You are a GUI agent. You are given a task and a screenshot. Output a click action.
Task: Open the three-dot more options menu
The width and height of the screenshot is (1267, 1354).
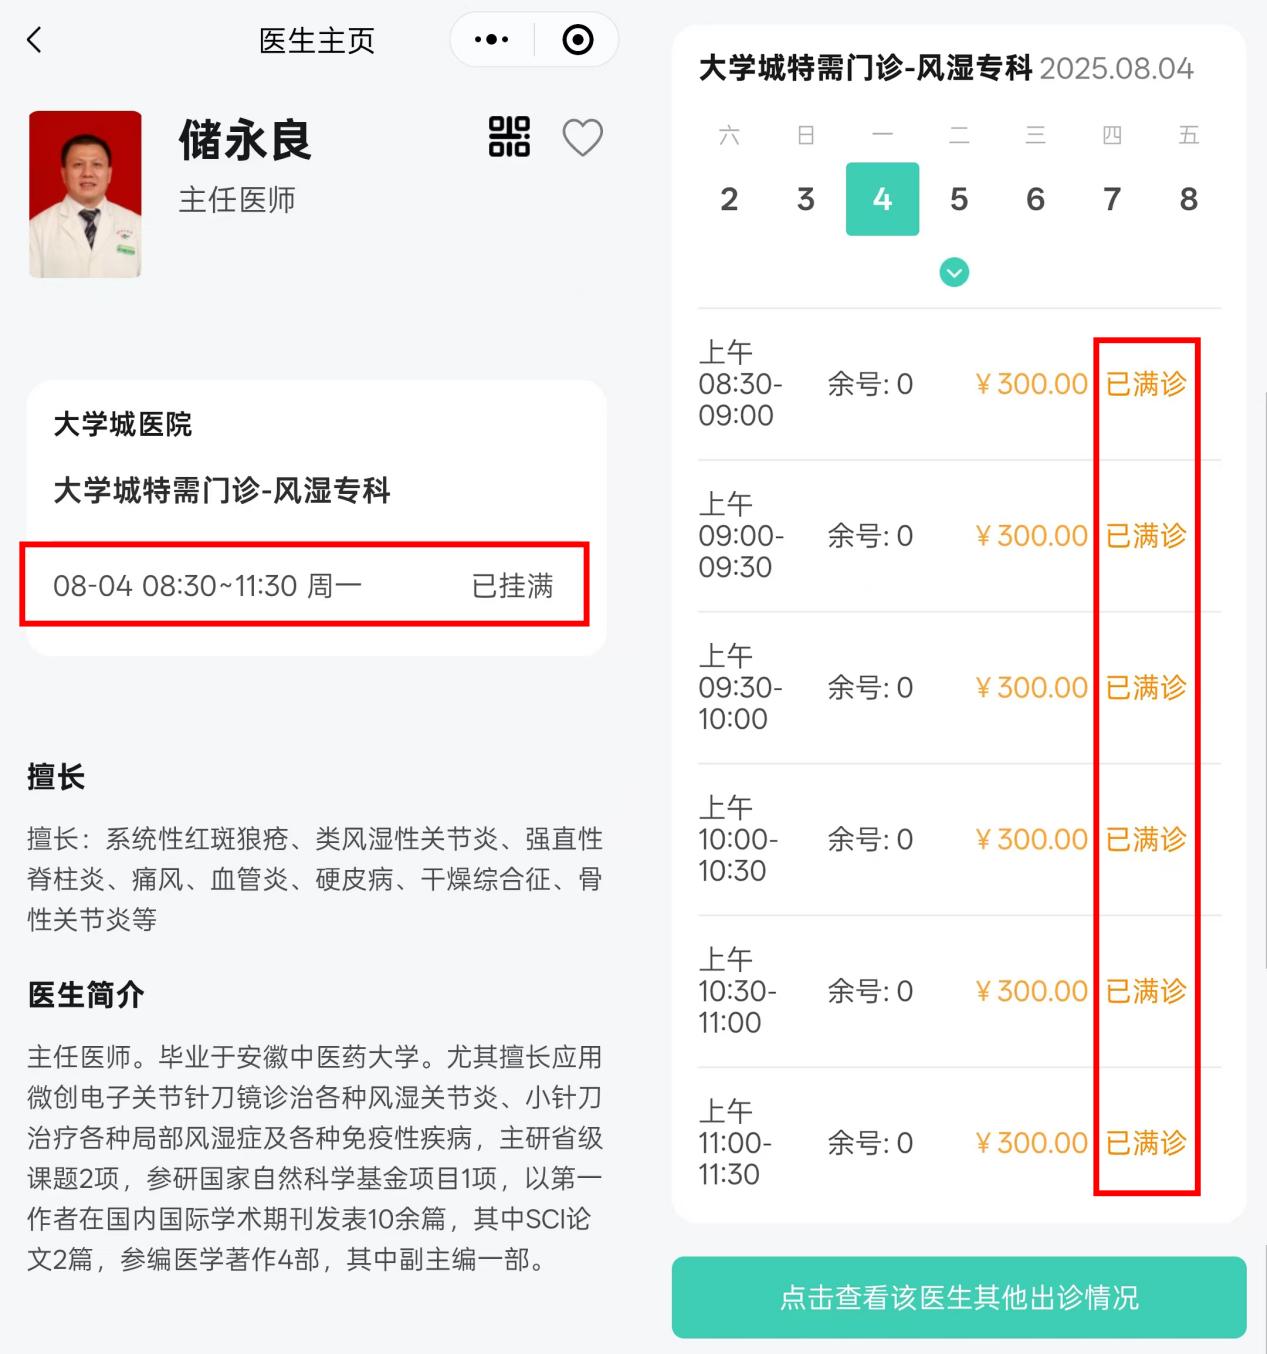492,40
